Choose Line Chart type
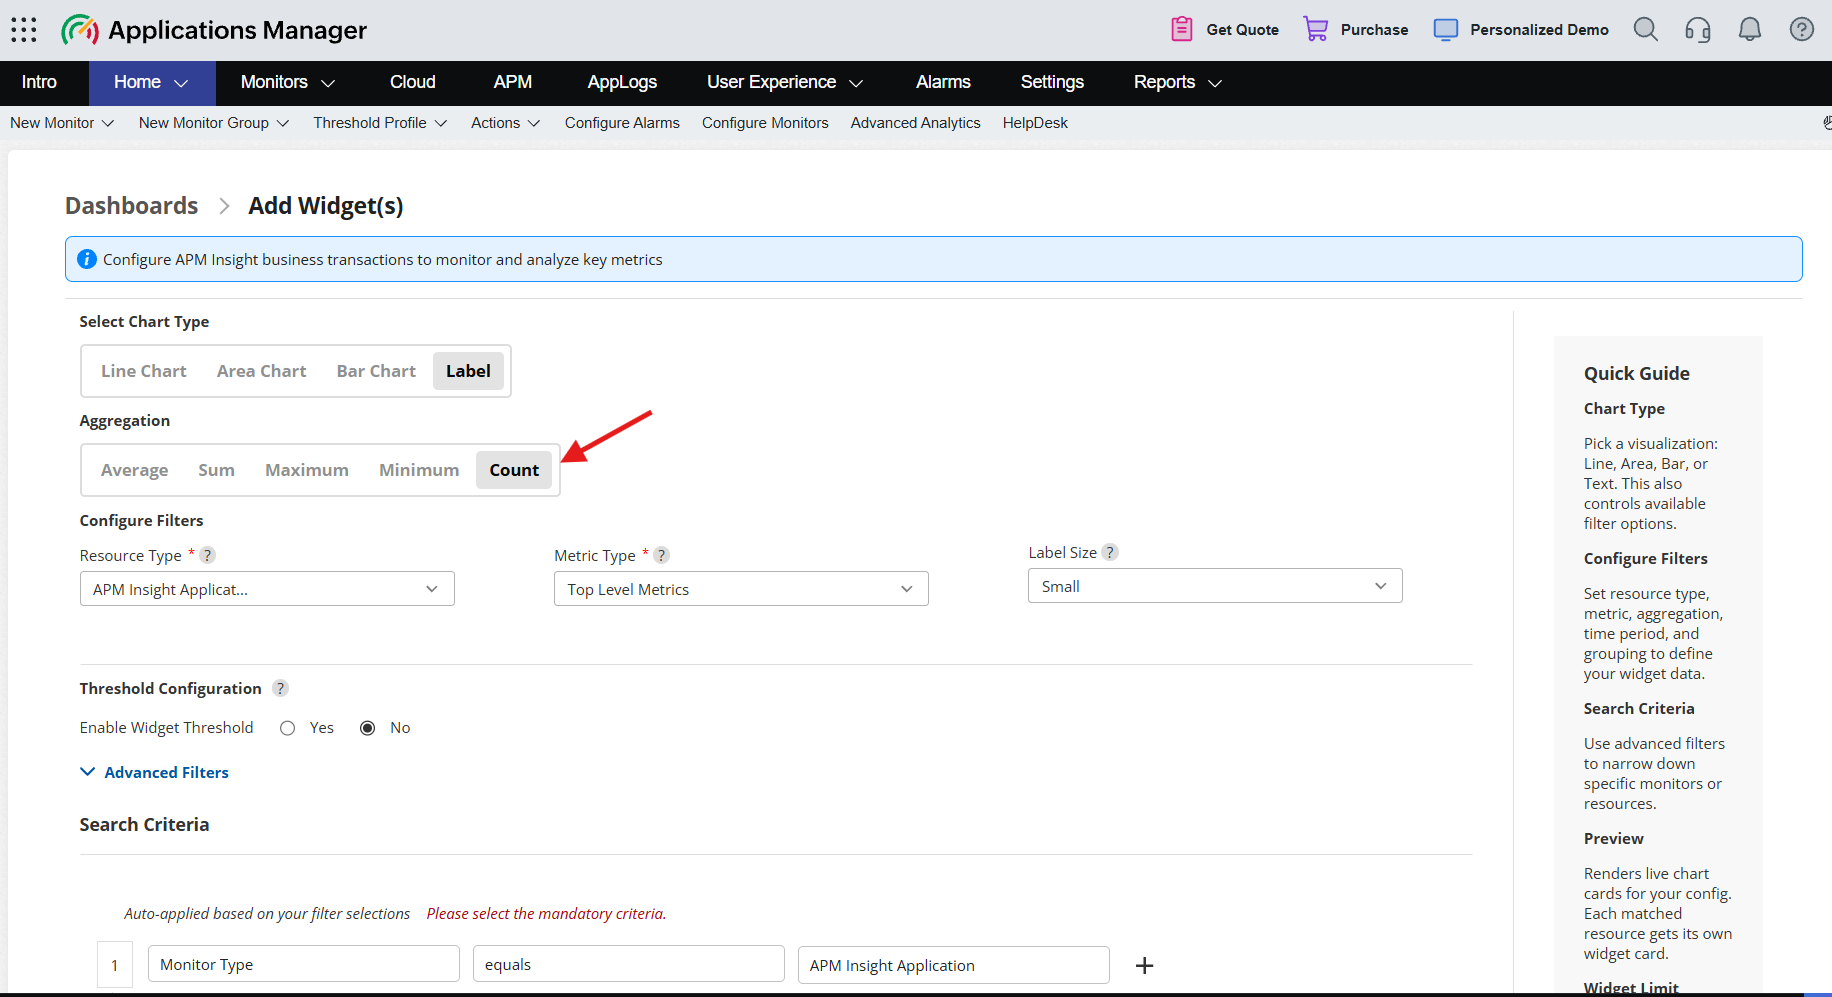 pyautogui.click(x=144, y=371)
